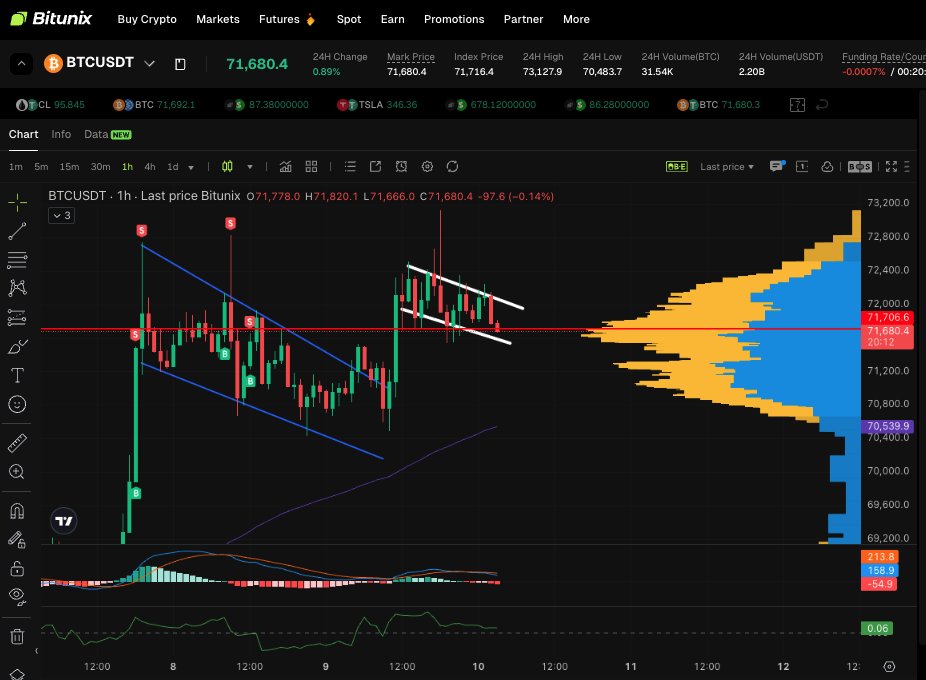Select the trend line drawing tool
Image resolution: width=926 pixels, height=680 pixels.
(17, 231)
